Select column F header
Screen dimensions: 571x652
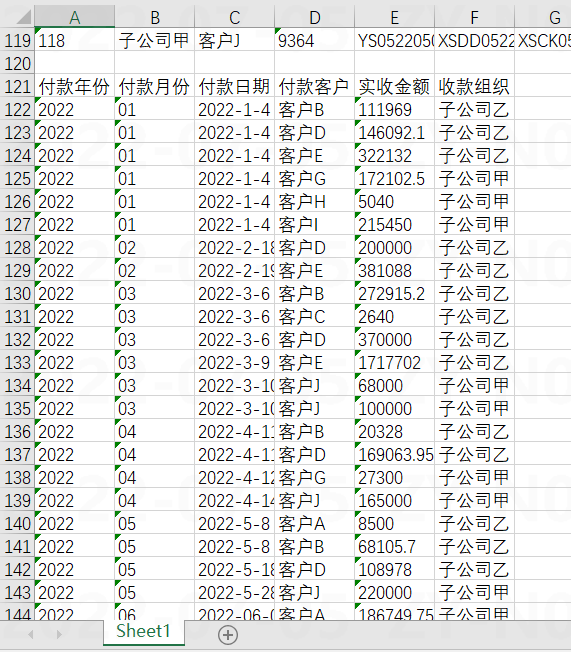474,17
